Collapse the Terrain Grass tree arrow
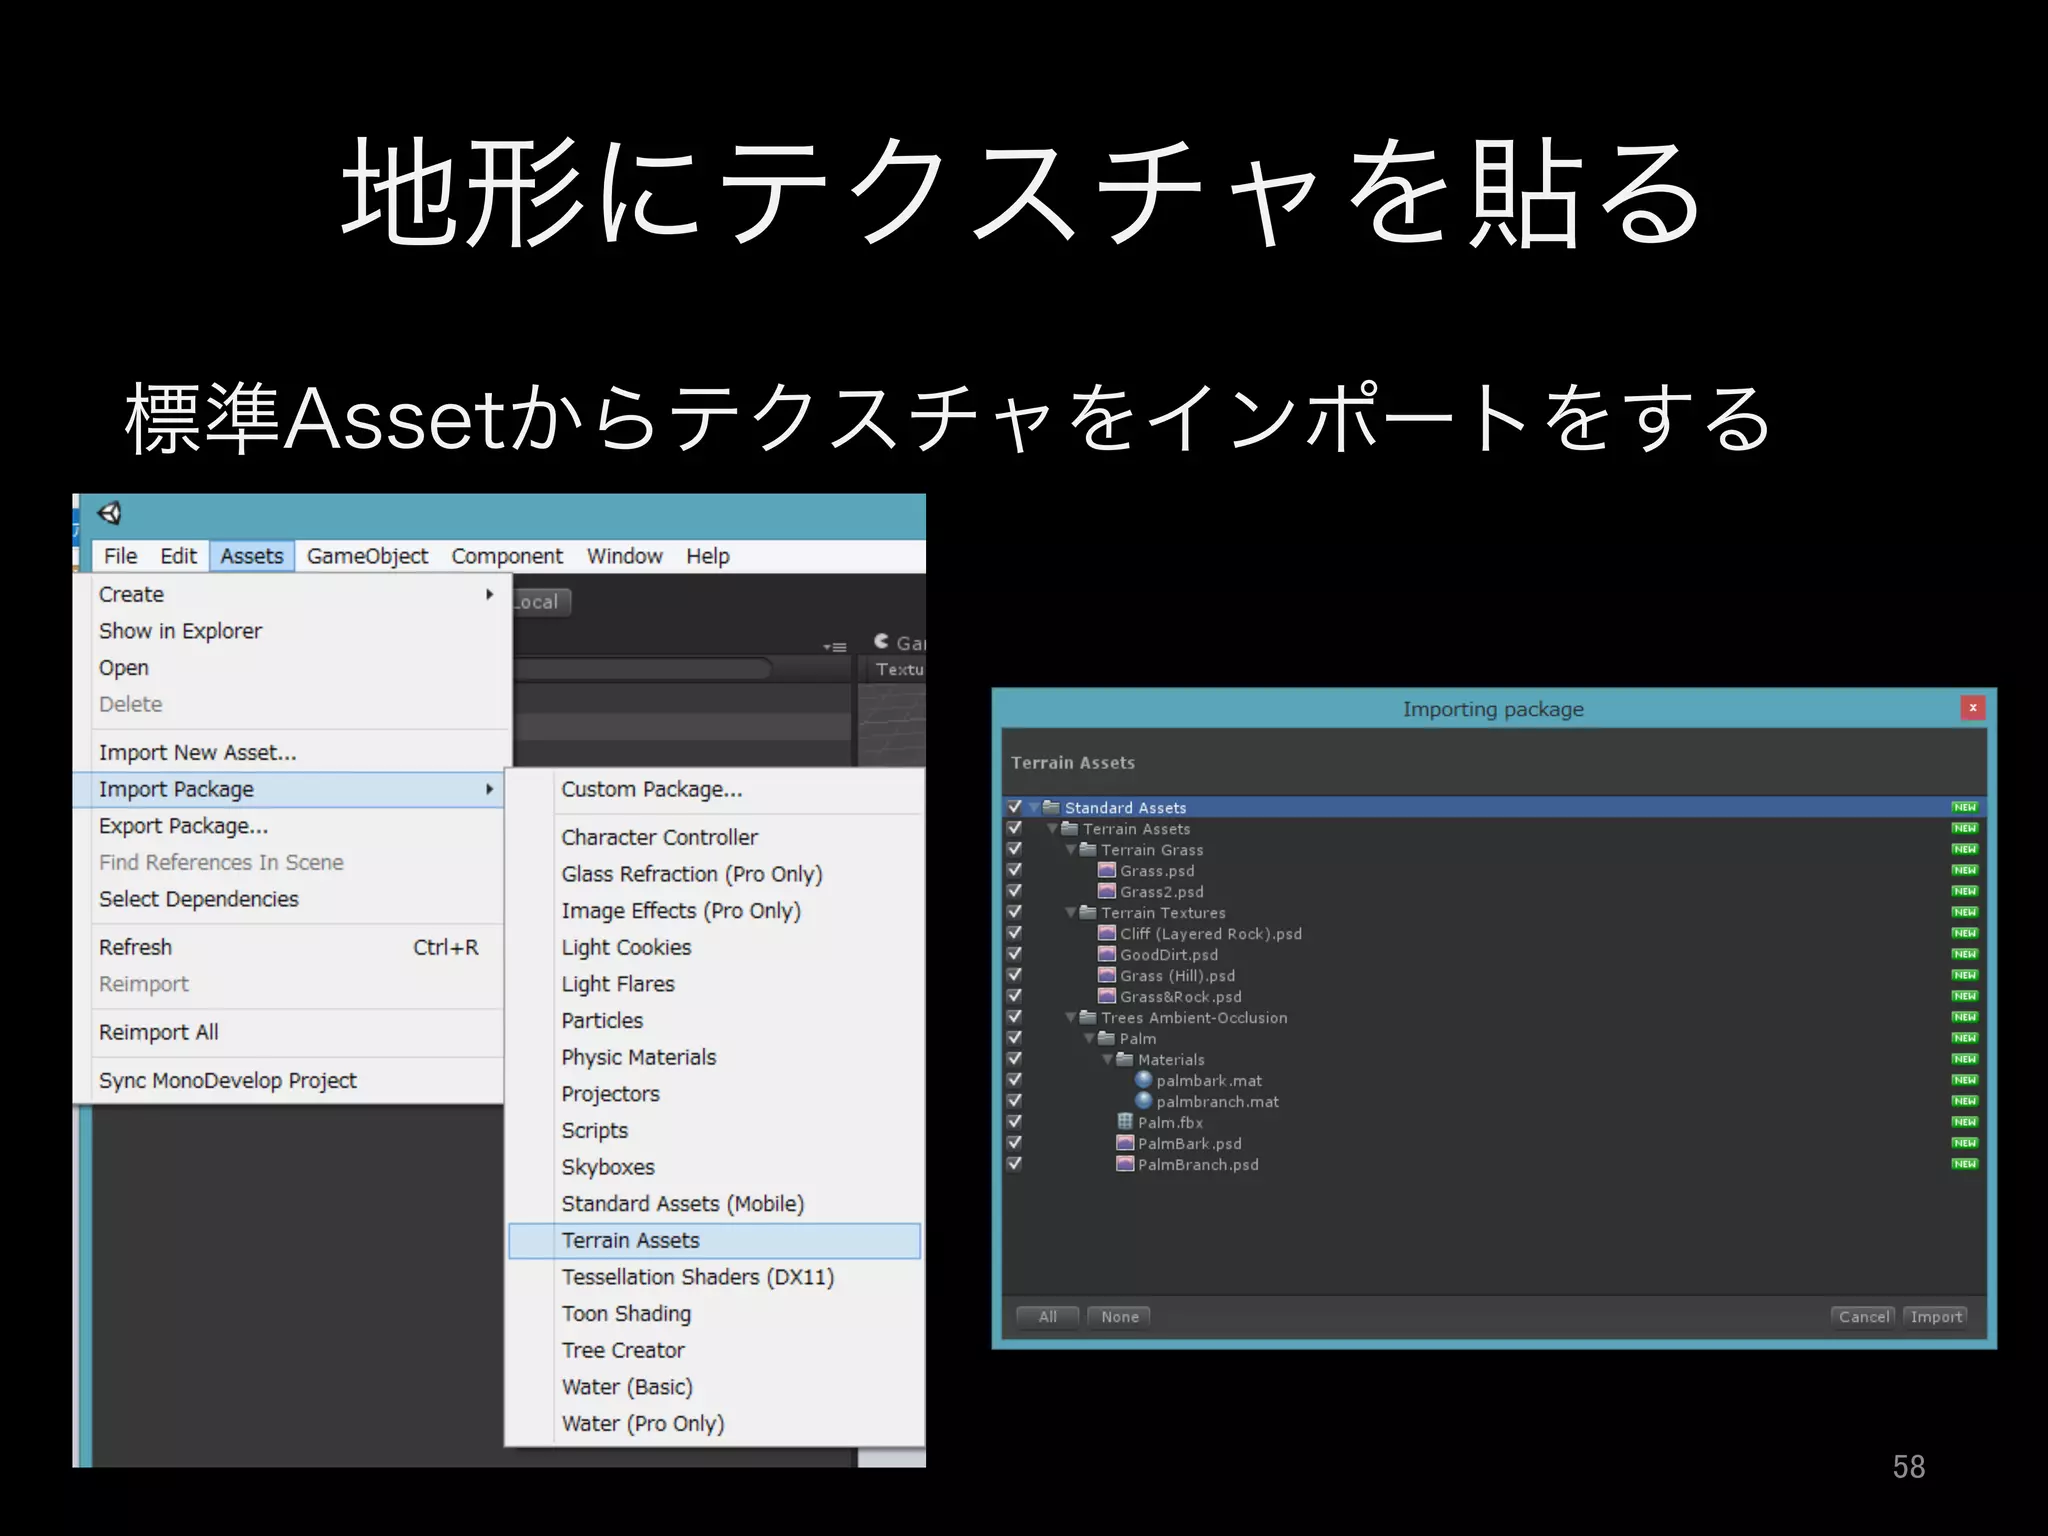 1071,850
